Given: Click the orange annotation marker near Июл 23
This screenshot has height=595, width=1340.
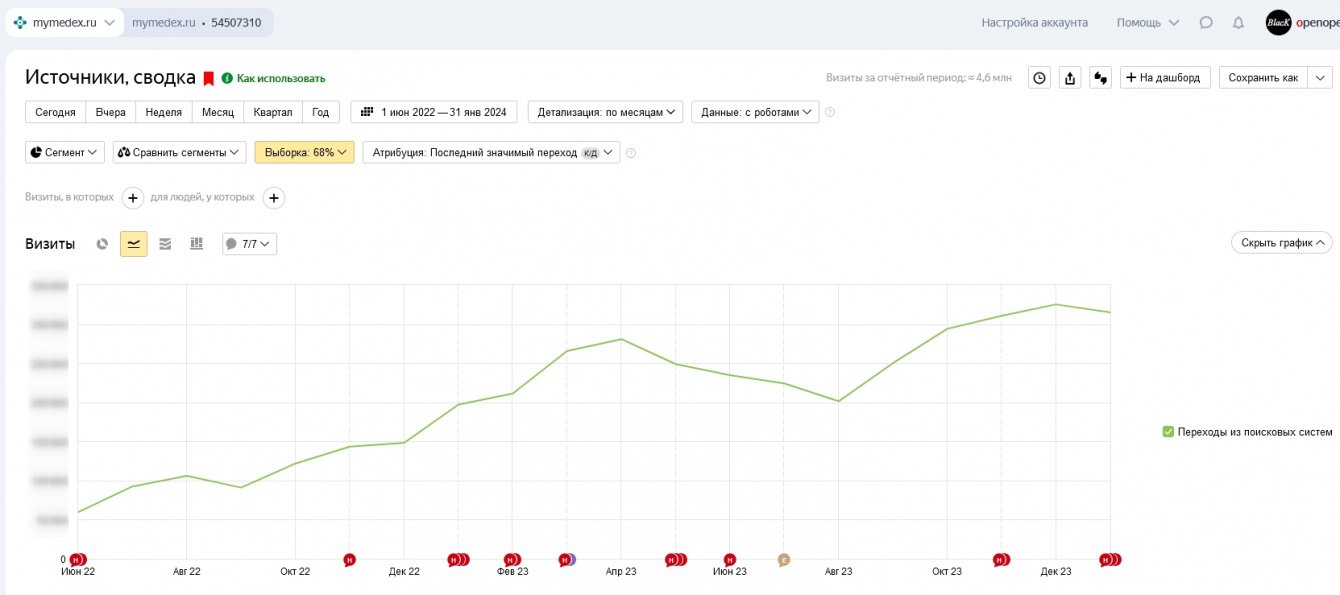Looking at the screenshot, I should point(784,560).
